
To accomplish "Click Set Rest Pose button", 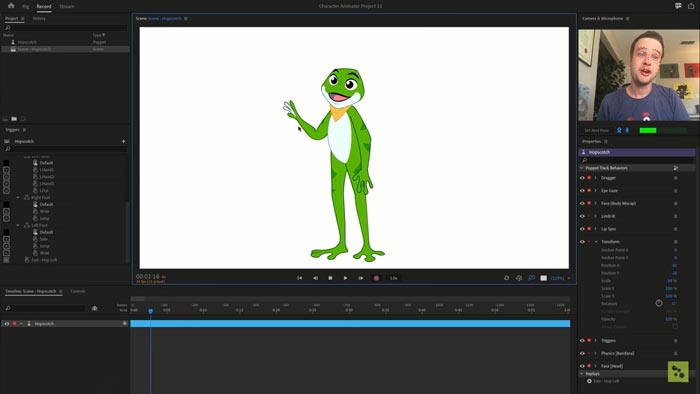I will click(596, 130).
